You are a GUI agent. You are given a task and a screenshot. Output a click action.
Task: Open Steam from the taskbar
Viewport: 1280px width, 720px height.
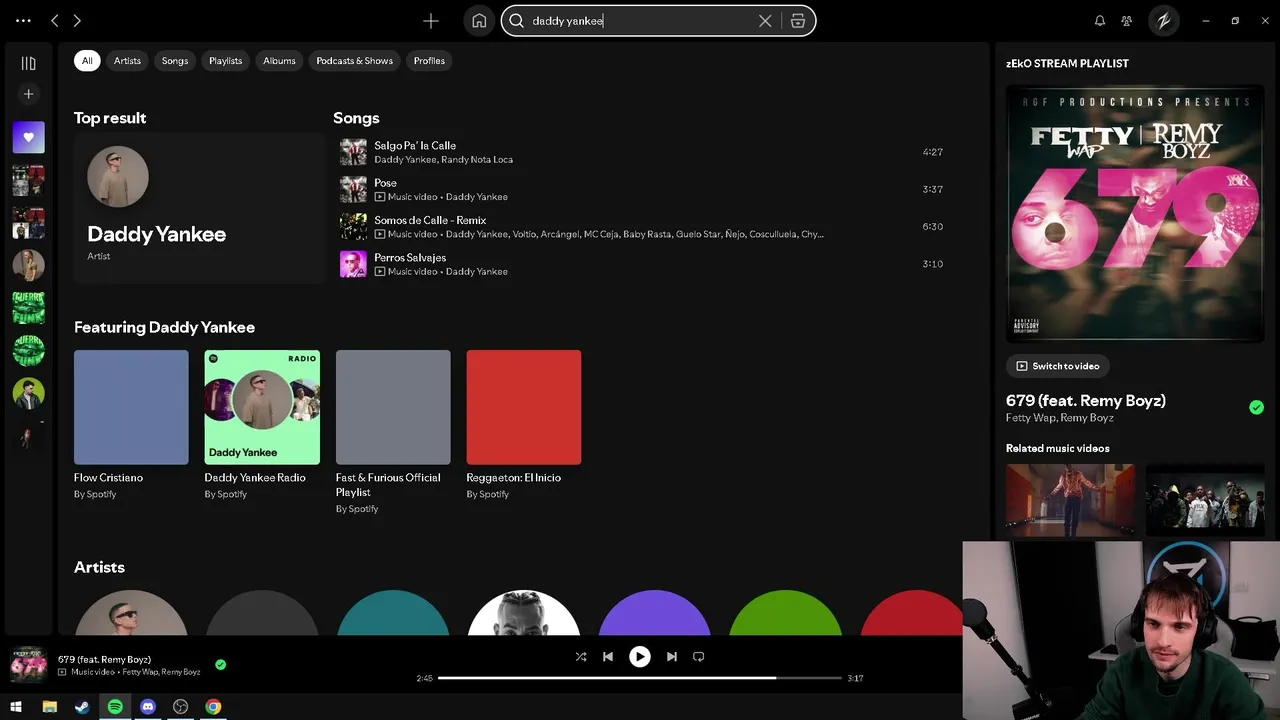[x=82, y=707]
